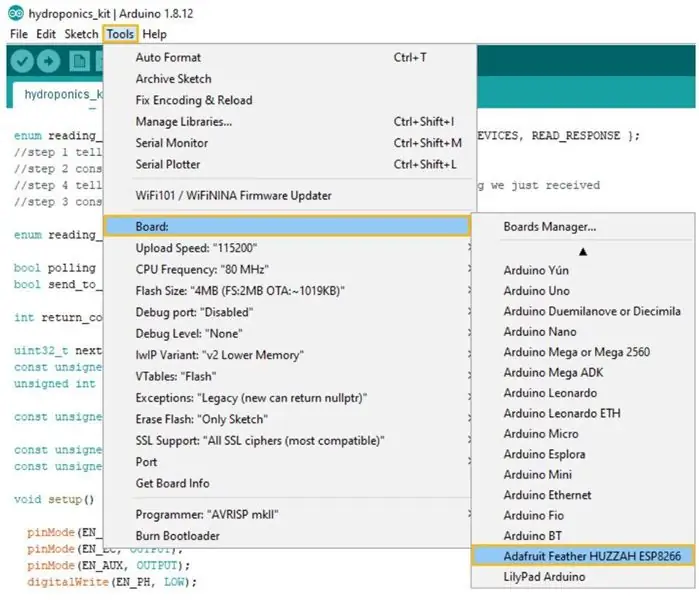The image size is (699, 600).
Task: Select Arduino Mega or Mega 2560
Action: tap(583, 352)
